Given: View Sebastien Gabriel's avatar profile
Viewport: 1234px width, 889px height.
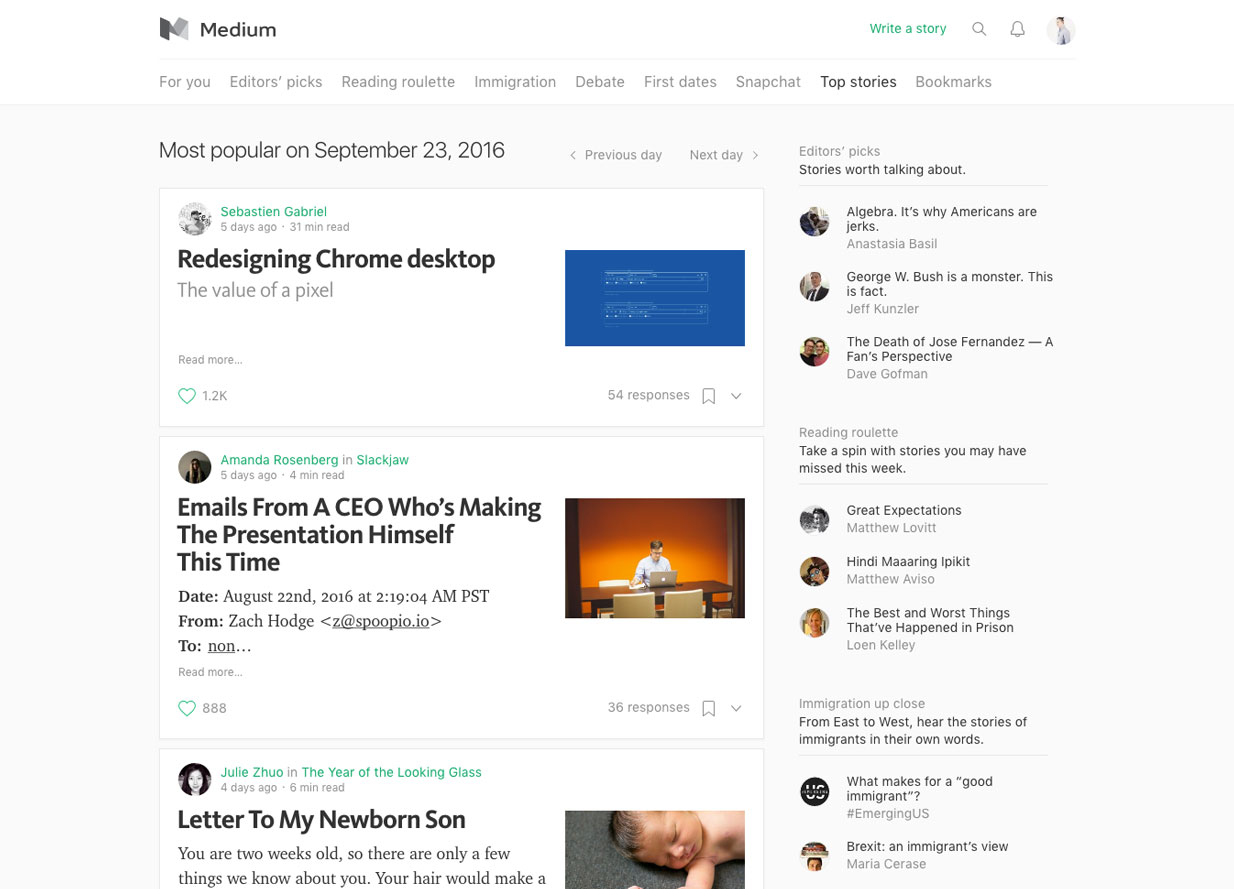Looking at the screenshot, I should coord(194,218).
